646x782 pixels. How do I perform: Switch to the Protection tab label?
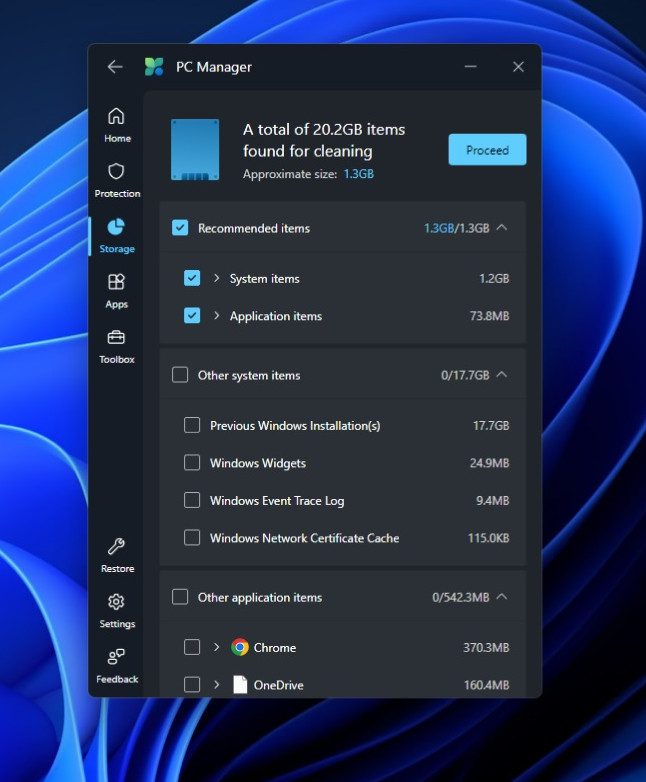[x=117, y=194]
